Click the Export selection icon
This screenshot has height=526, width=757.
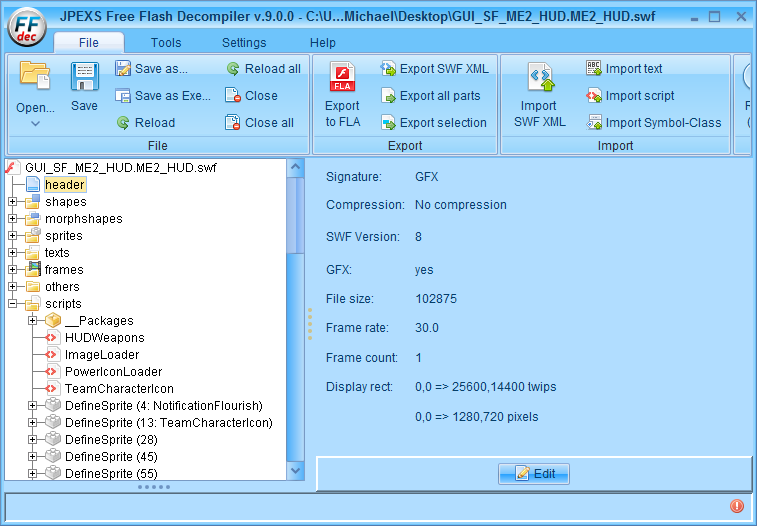(389, 123)
